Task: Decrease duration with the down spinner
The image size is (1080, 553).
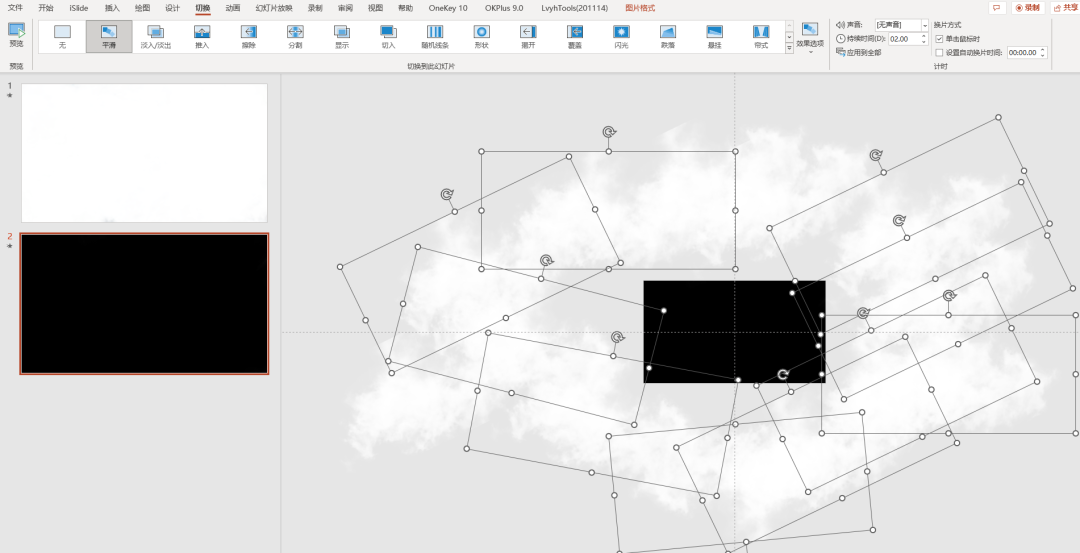Action: [x=924, y=43]
